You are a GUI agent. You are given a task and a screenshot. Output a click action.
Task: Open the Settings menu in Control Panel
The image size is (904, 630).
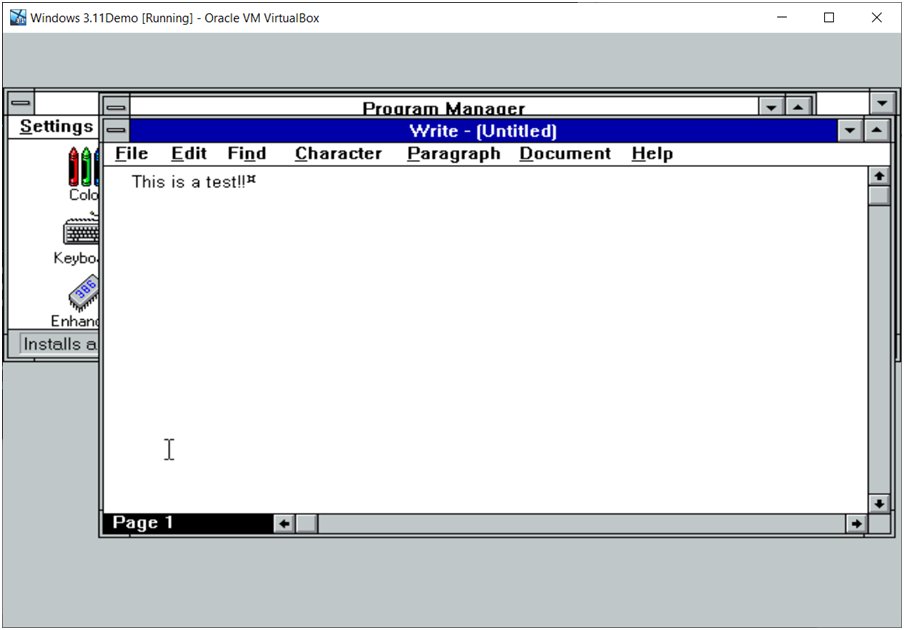click(56, 126)
